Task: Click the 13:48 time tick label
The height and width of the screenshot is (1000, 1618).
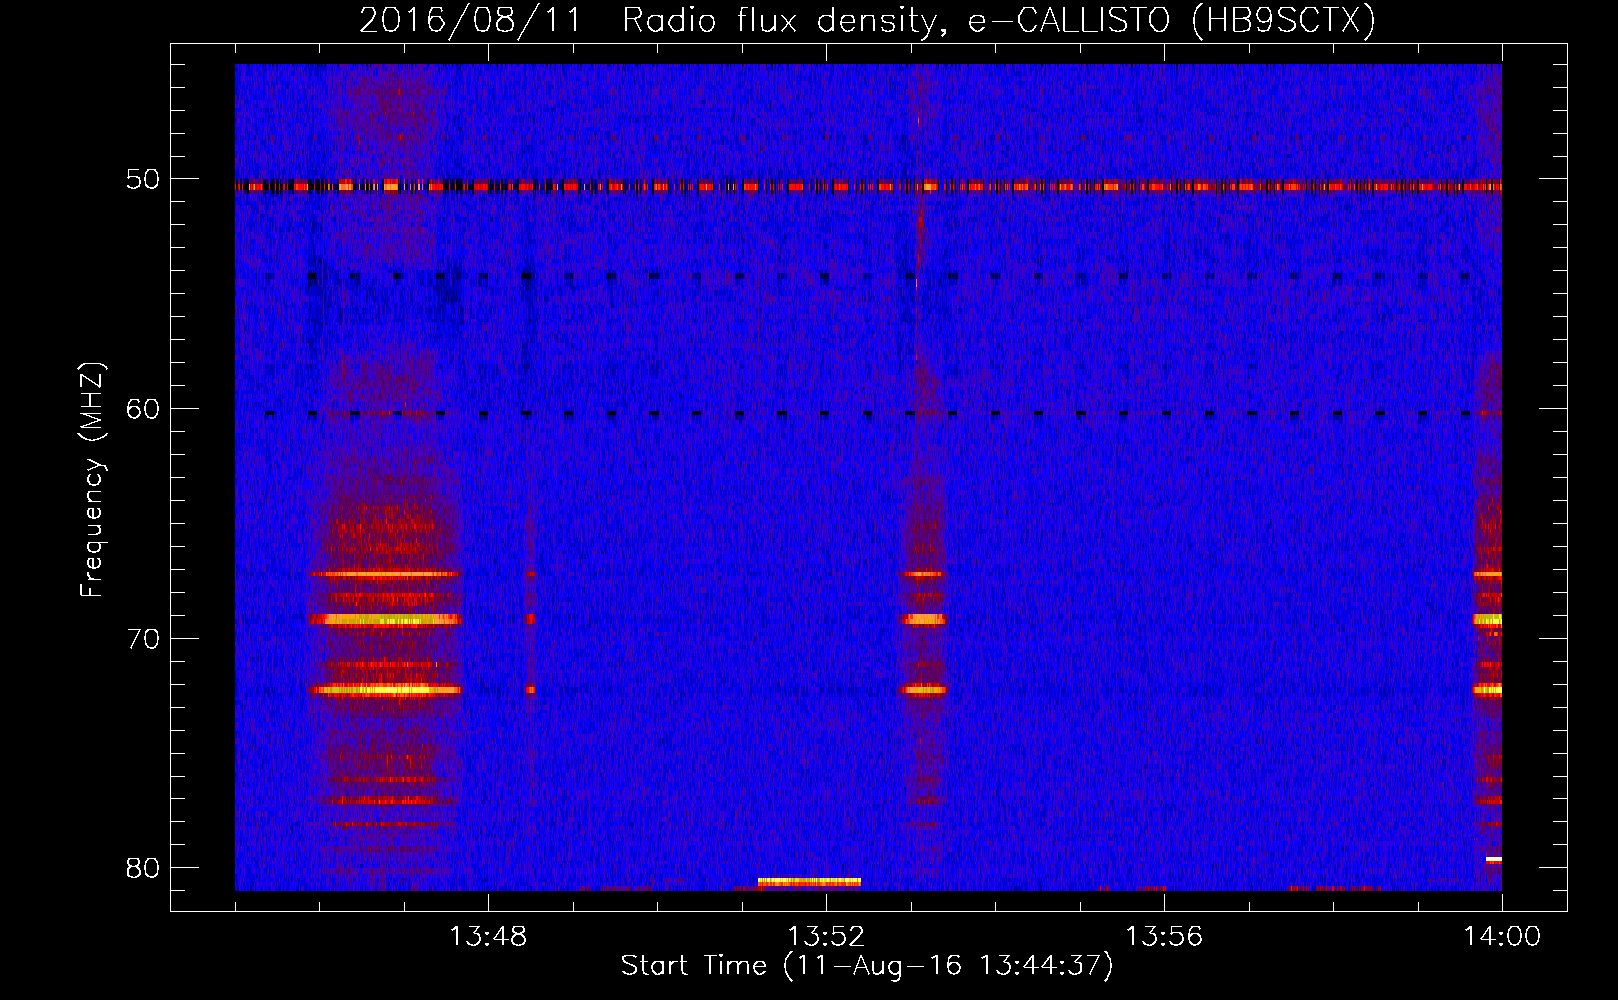Action: click(x=488, y=937)
